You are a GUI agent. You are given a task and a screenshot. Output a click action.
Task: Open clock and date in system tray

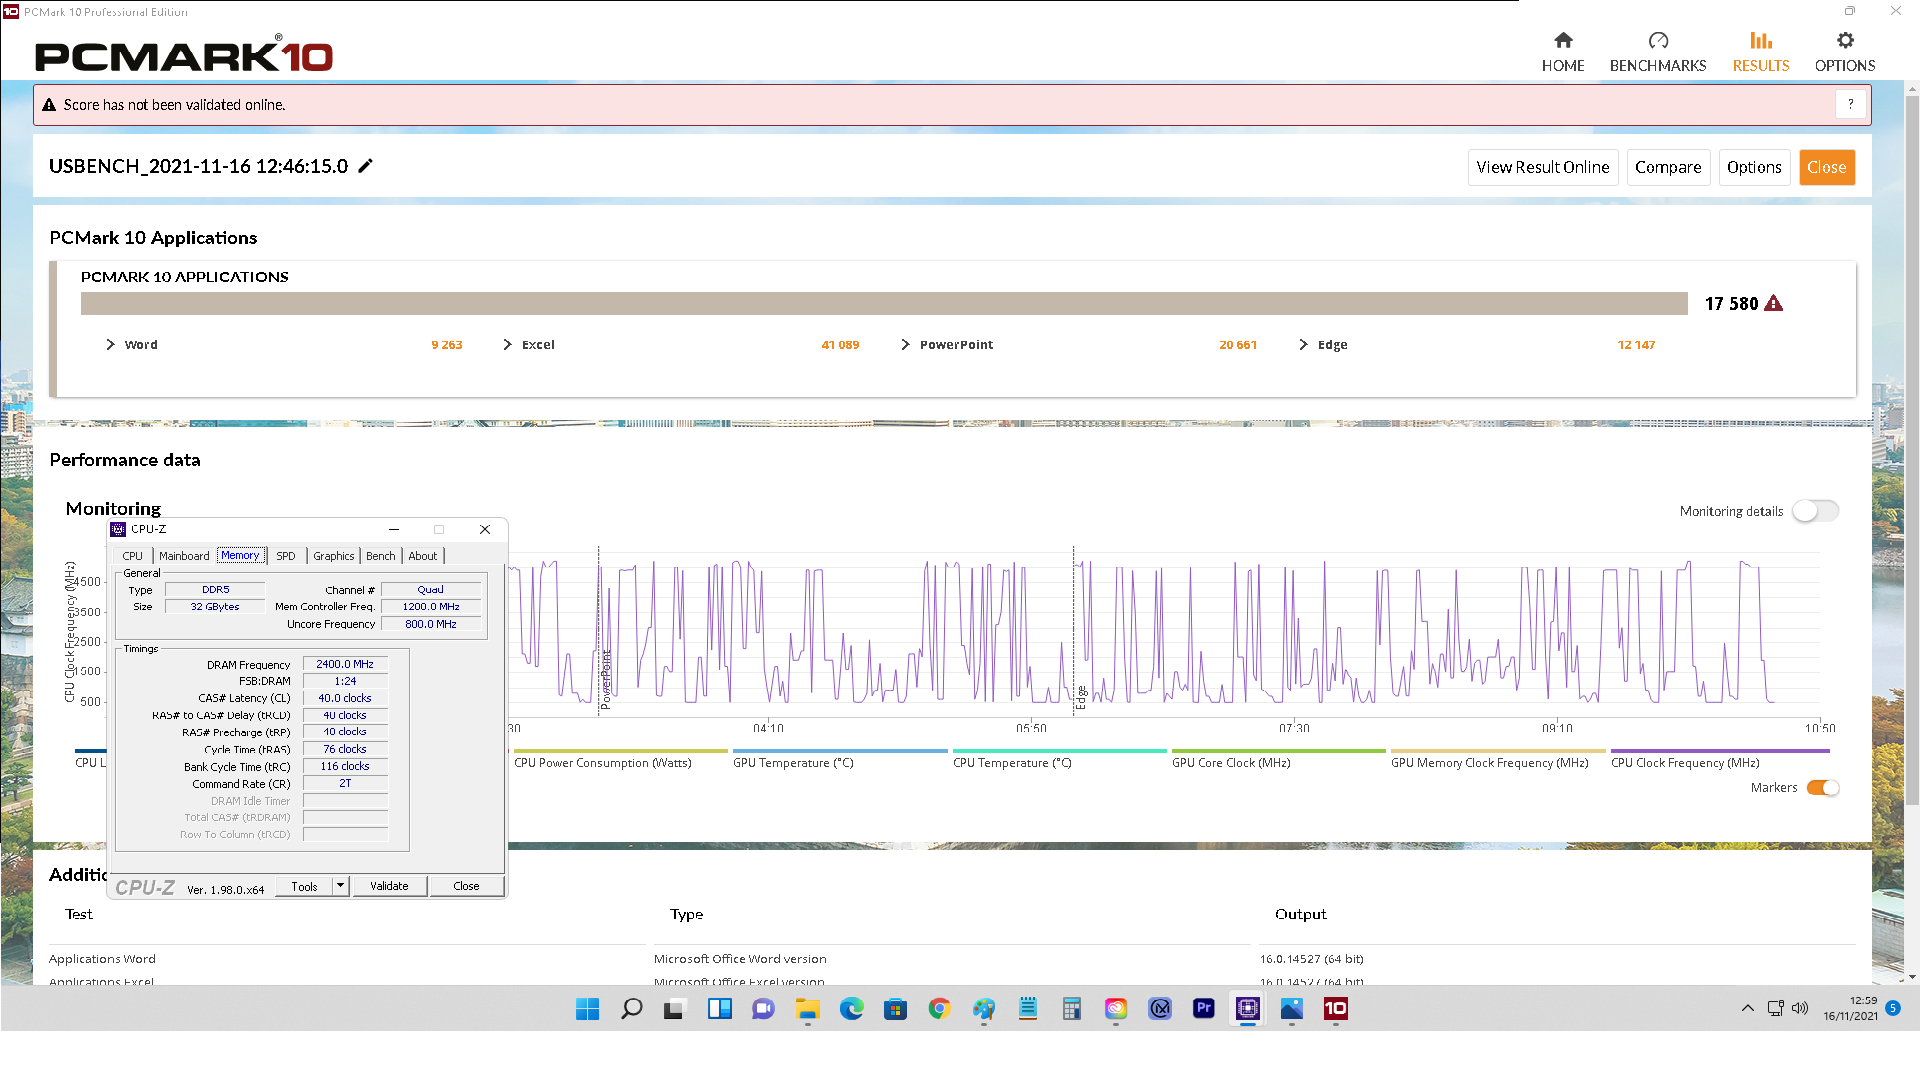pyautogui.click(x=1850, y=1008)
